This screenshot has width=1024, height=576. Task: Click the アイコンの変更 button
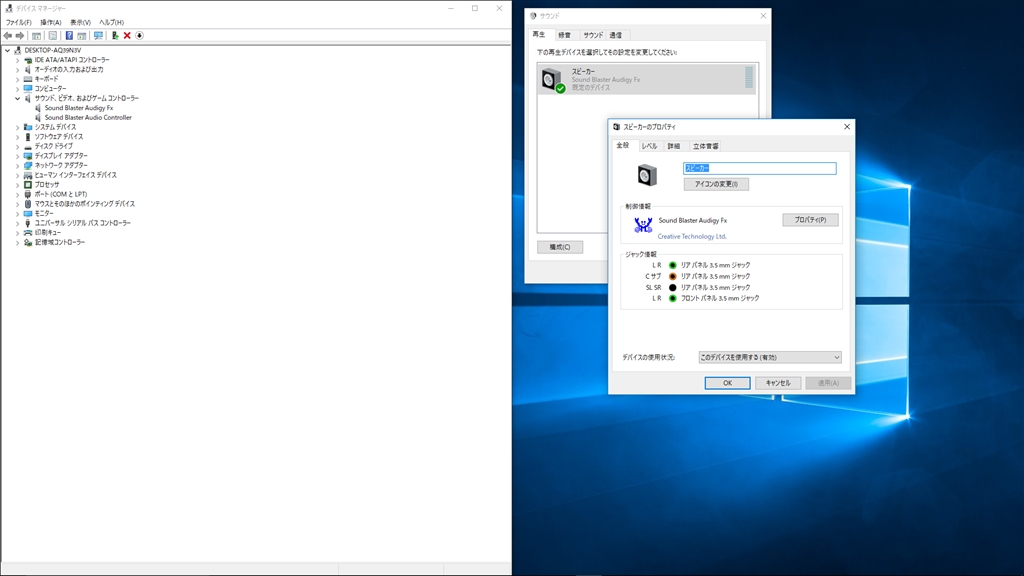pyautogui.click(x=716, y=184)
